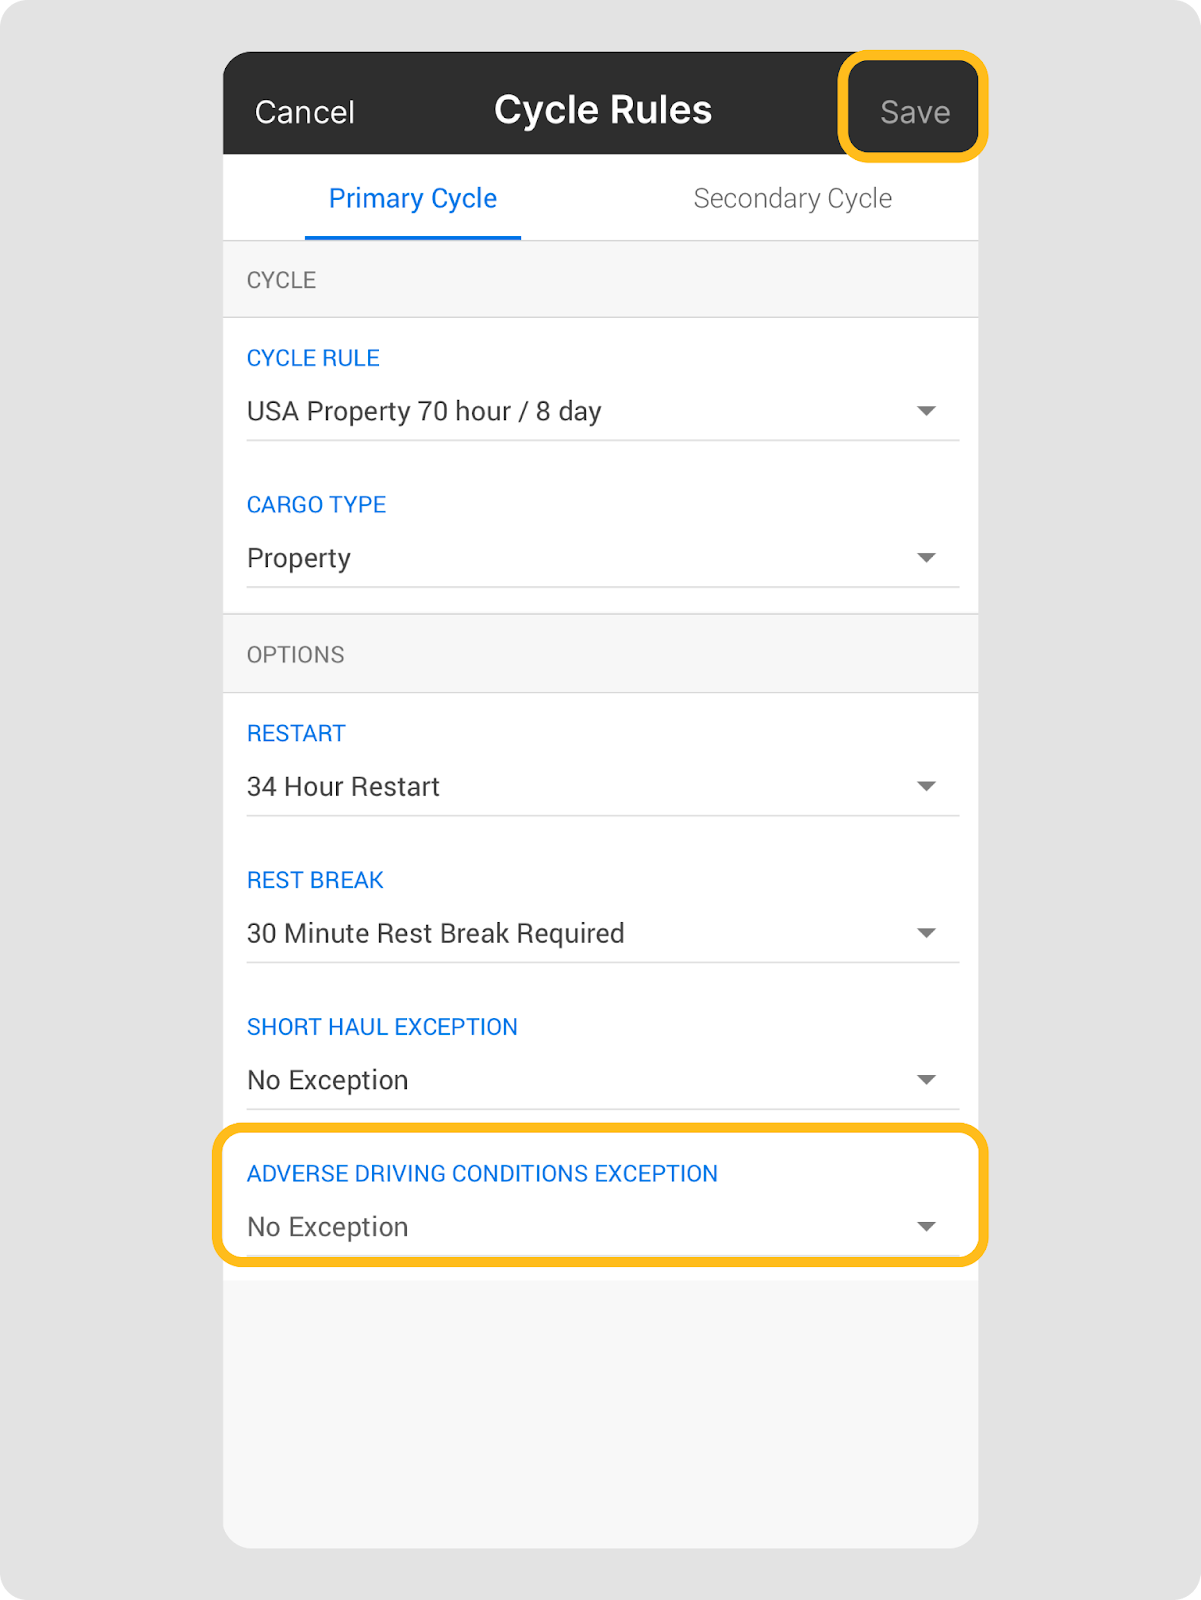Open Short Haul Exception dropdown arrow

(926, 1080)
